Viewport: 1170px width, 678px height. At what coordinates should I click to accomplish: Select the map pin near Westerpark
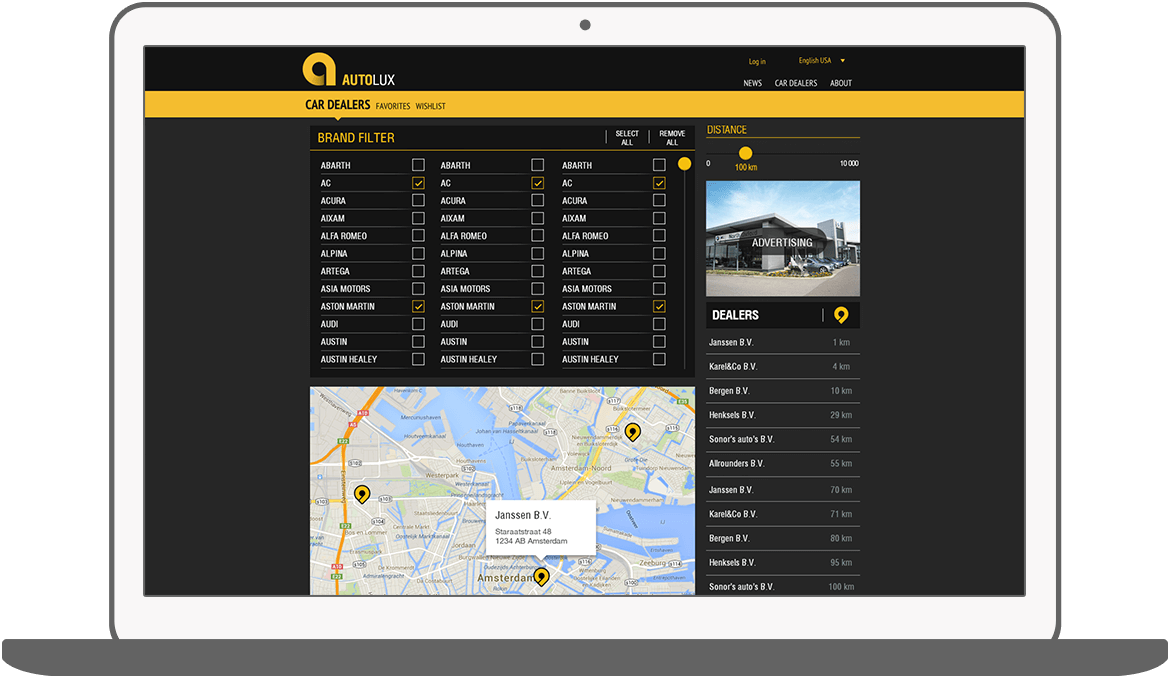click(362, 495)
